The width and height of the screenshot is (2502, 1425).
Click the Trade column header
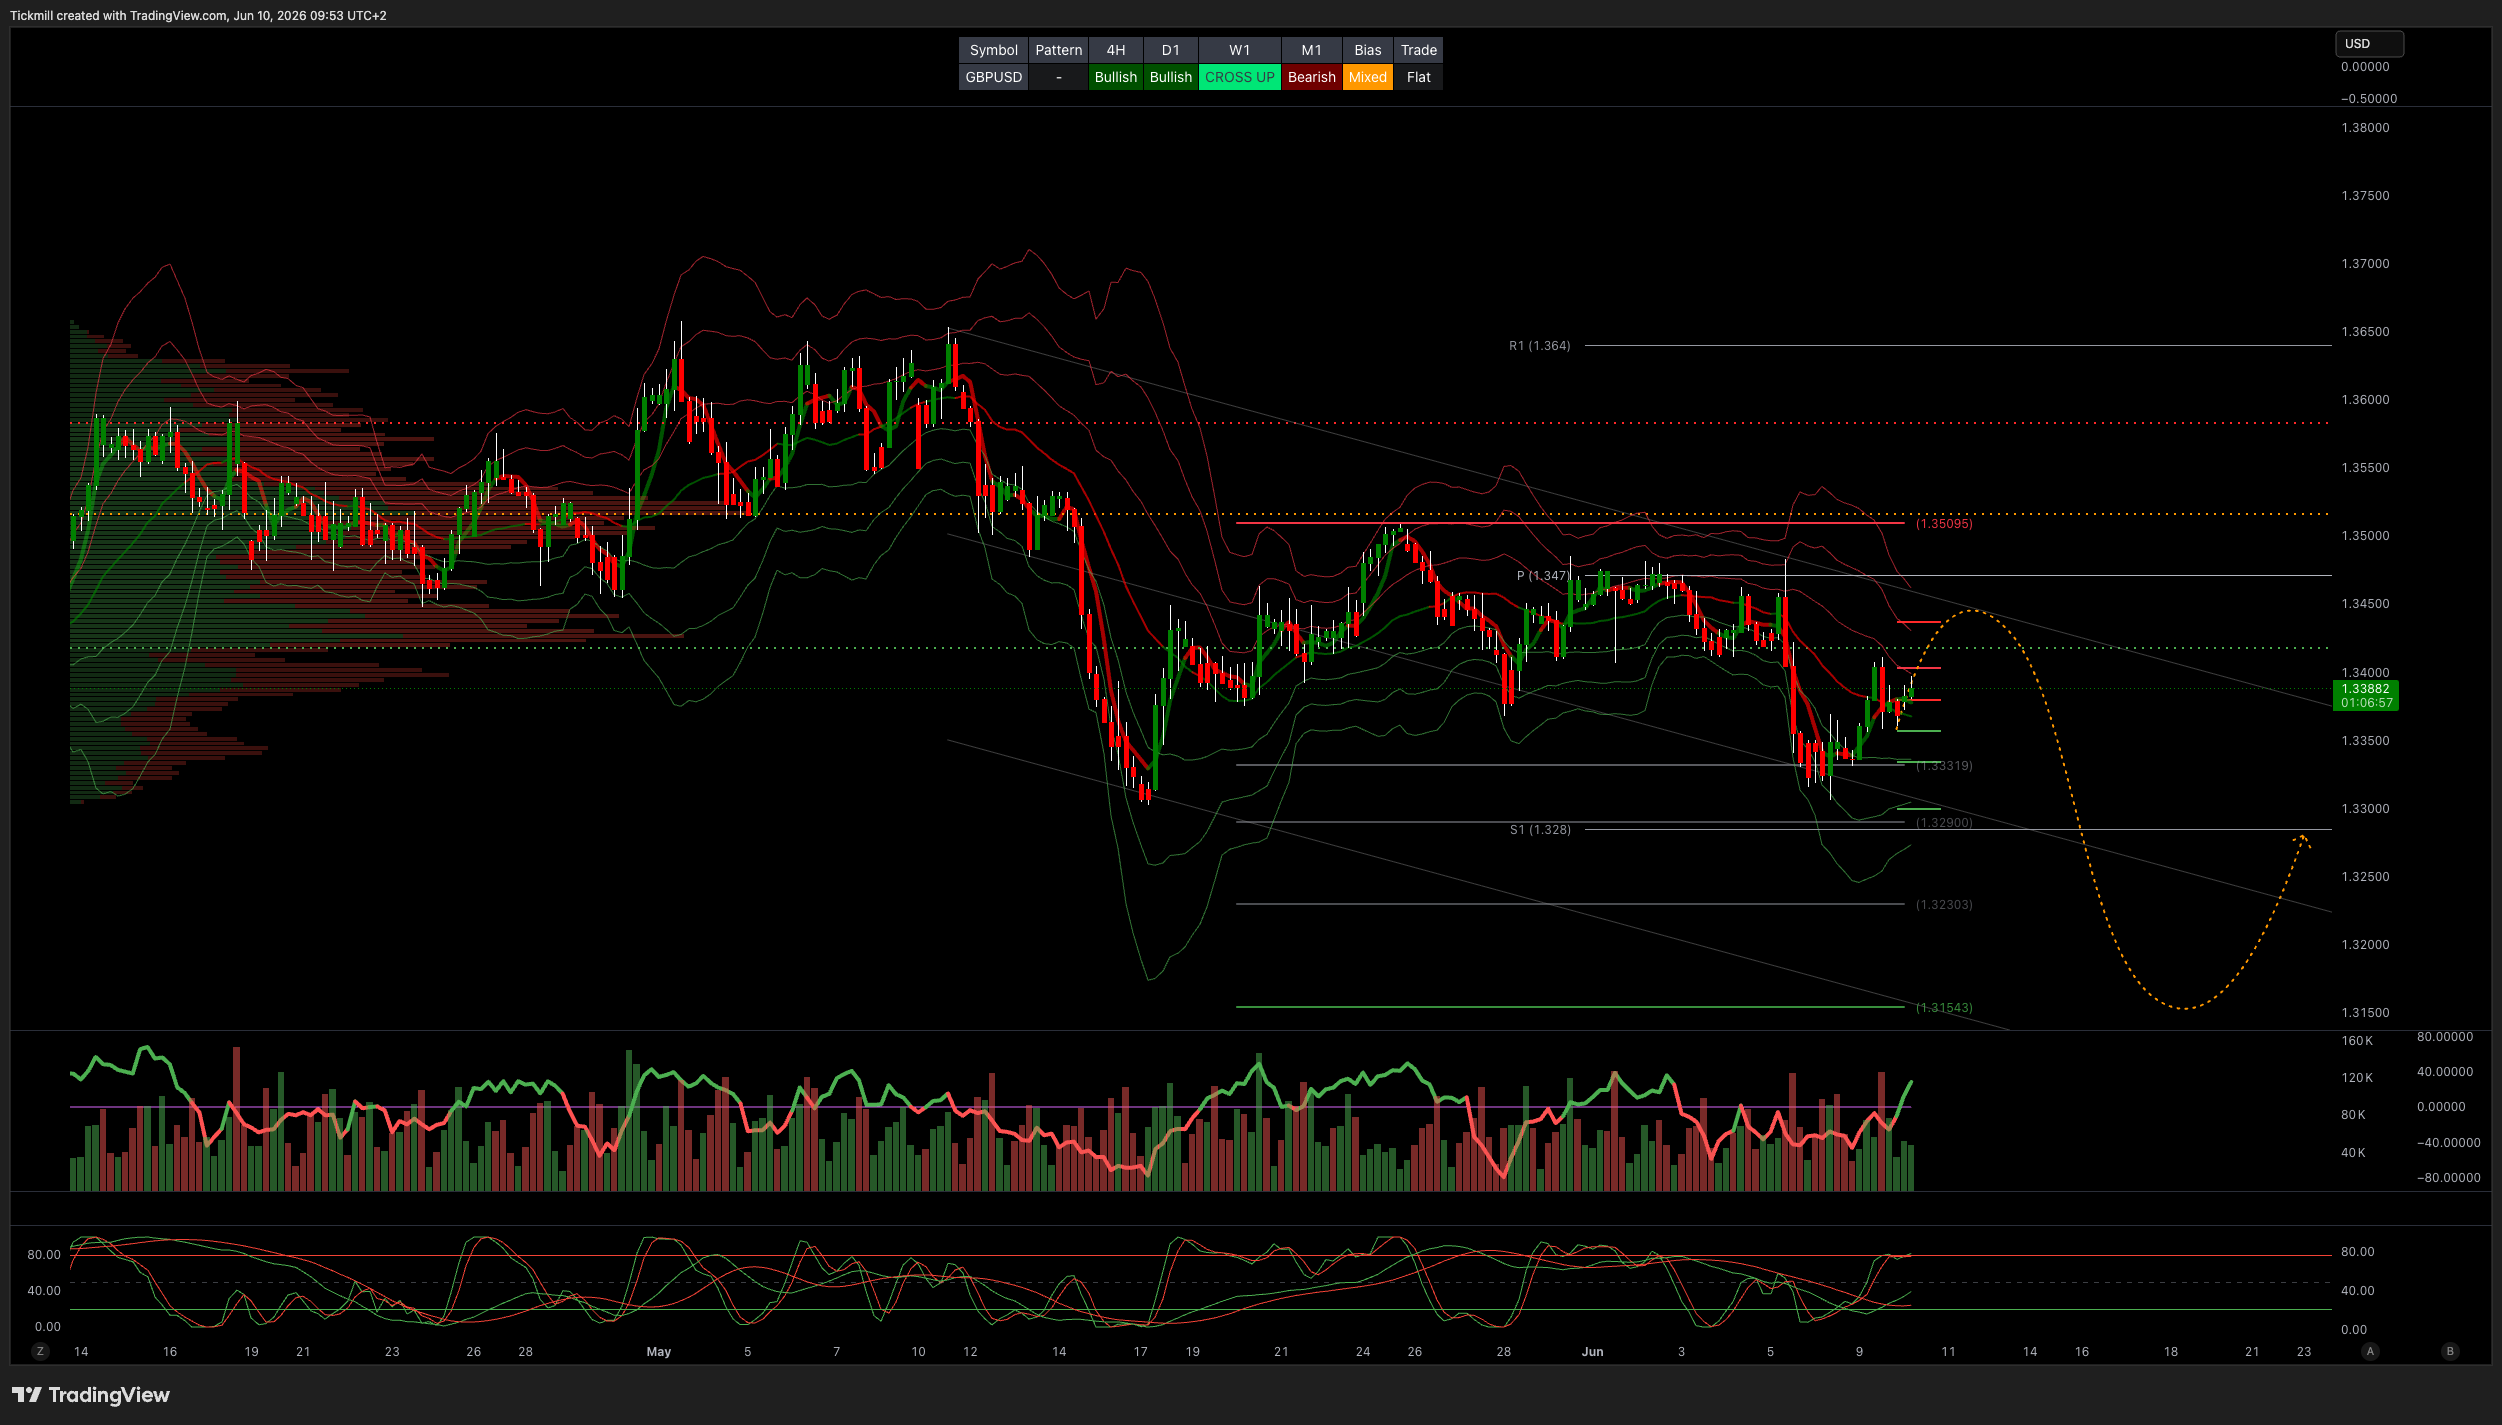click(x=1418, y=50)
